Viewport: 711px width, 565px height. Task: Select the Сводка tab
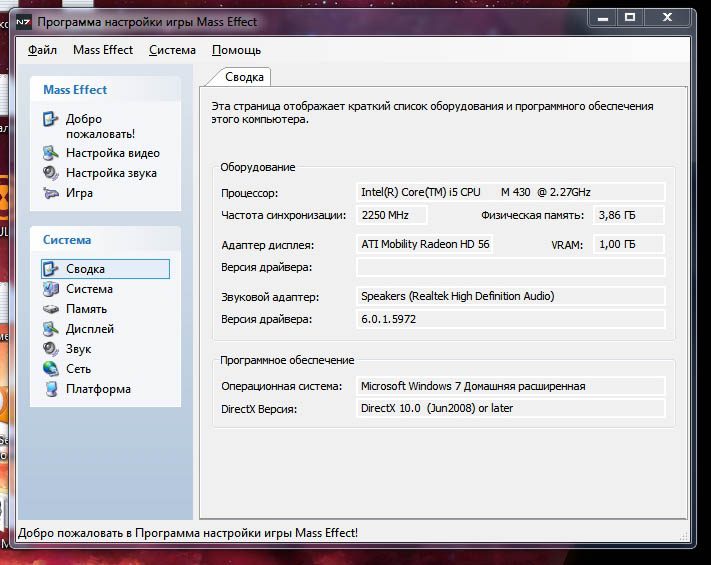coord(244,77)
